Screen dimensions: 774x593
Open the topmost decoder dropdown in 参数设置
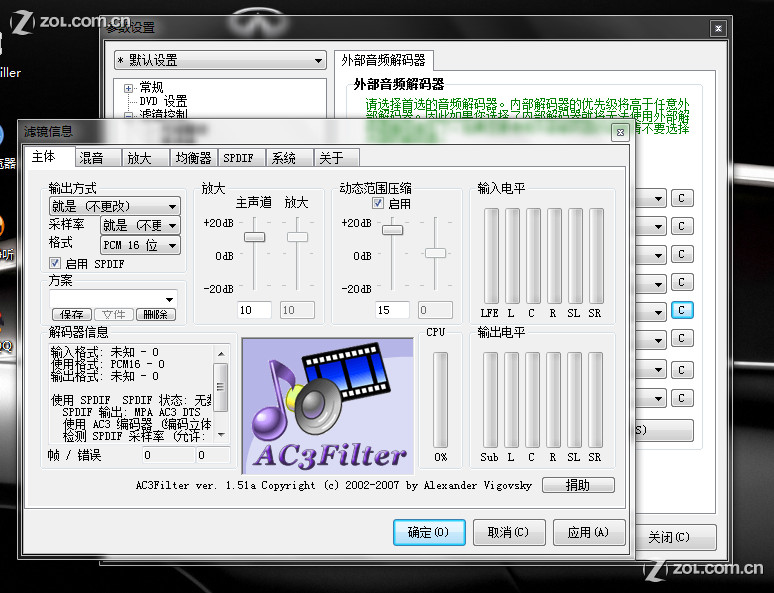651,198
